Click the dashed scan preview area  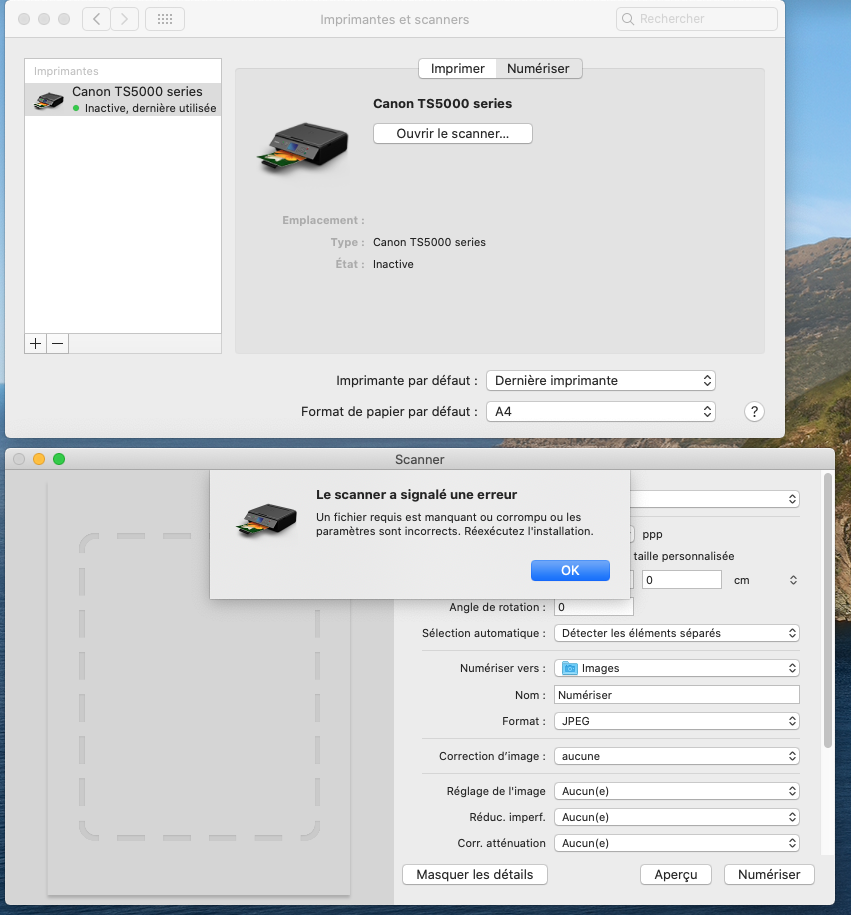(x=199, y=686)
